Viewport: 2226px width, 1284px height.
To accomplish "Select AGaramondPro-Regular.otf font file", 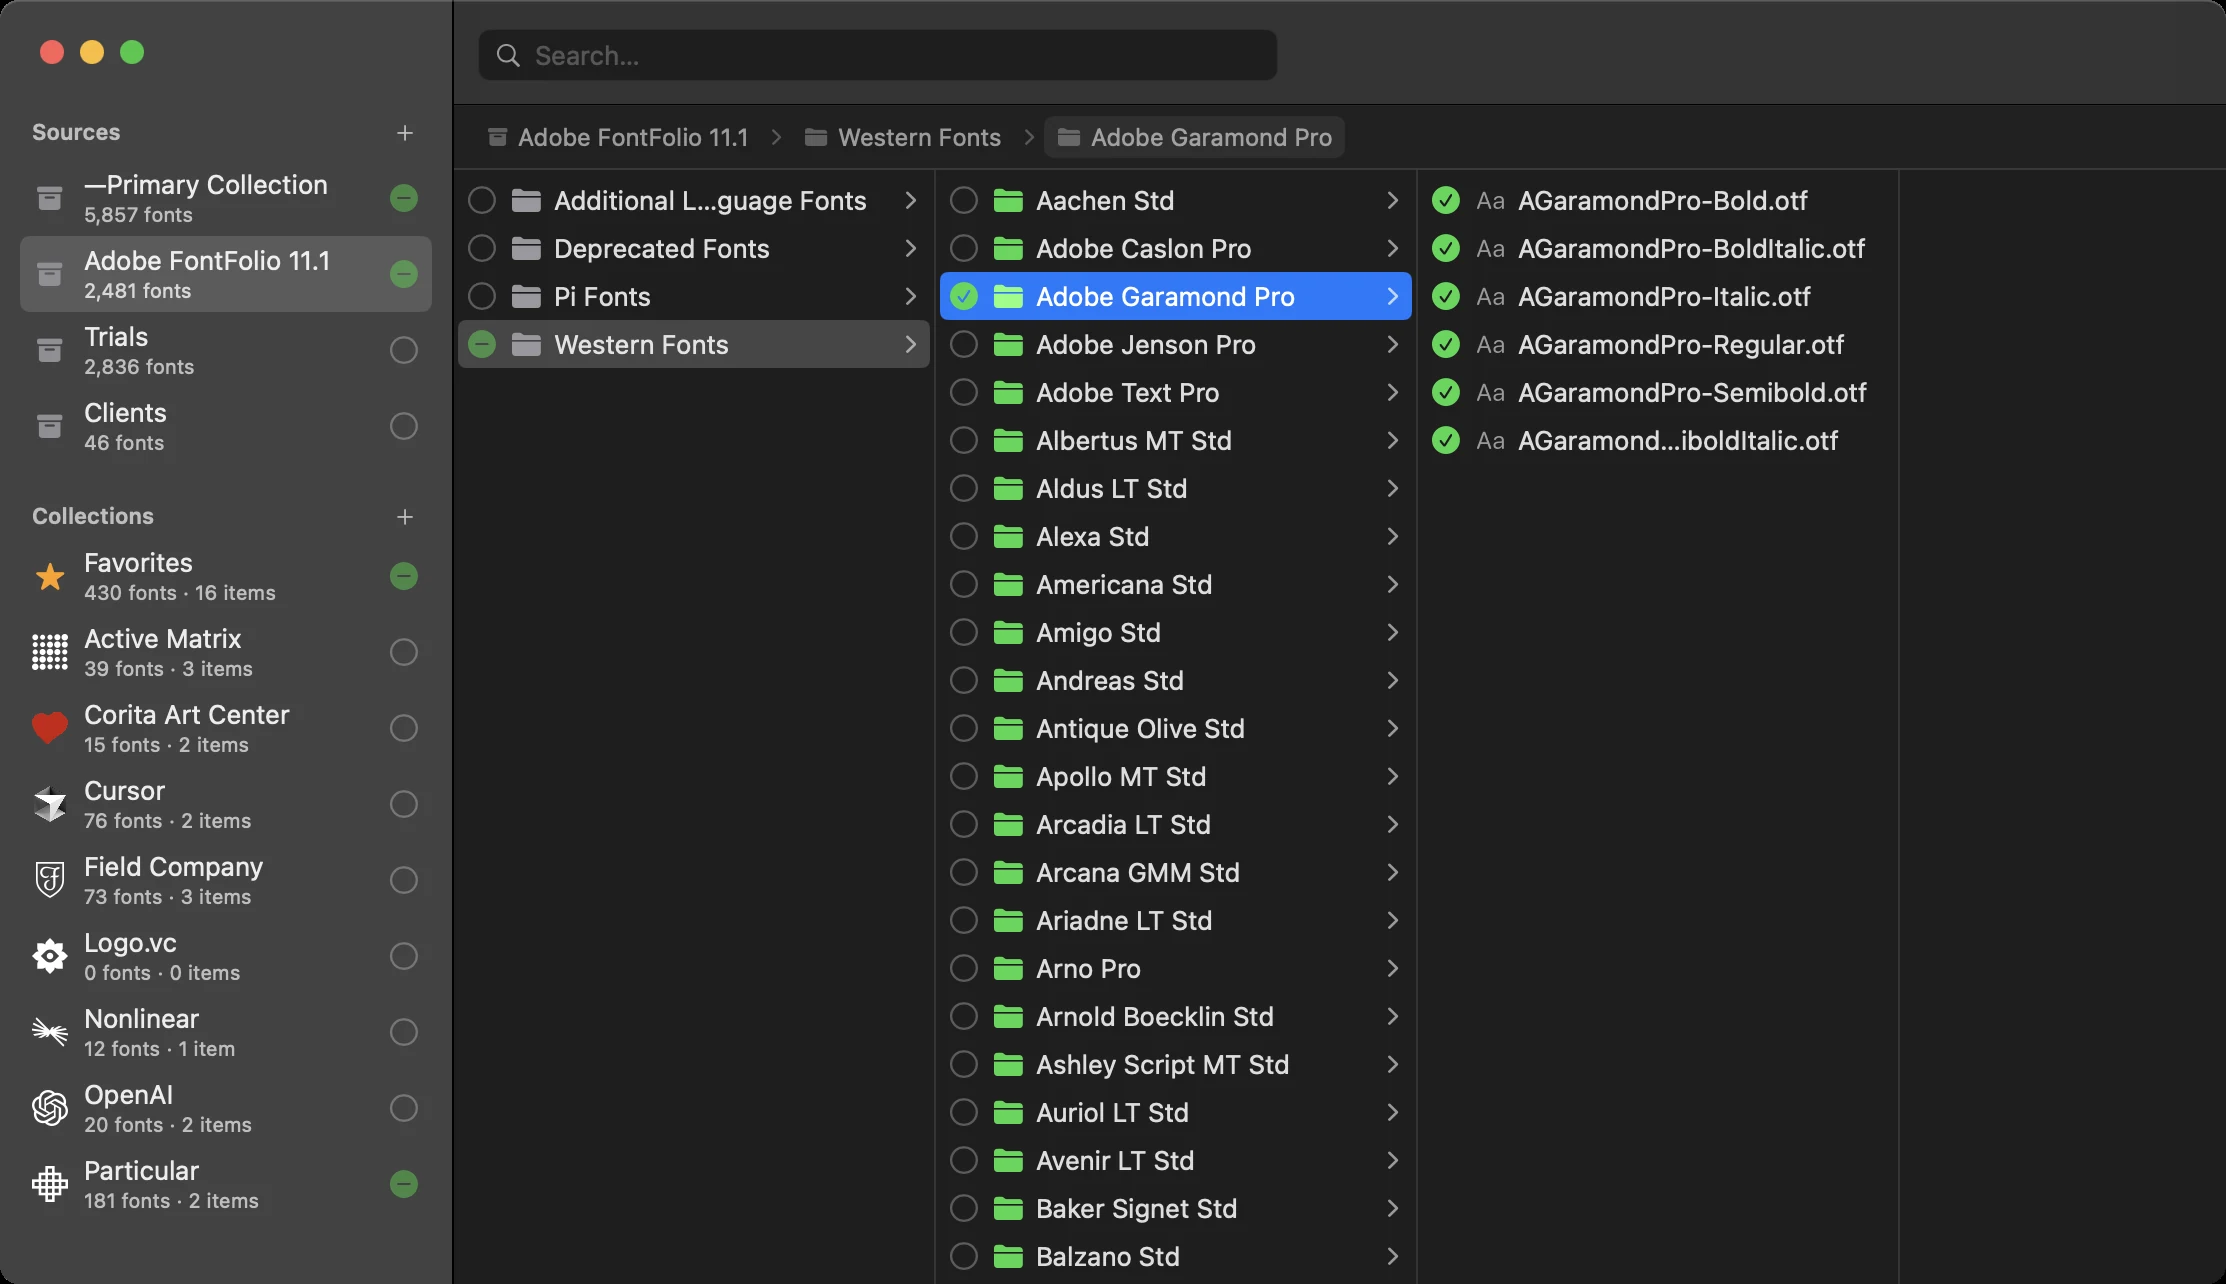I will [1658, 345].
